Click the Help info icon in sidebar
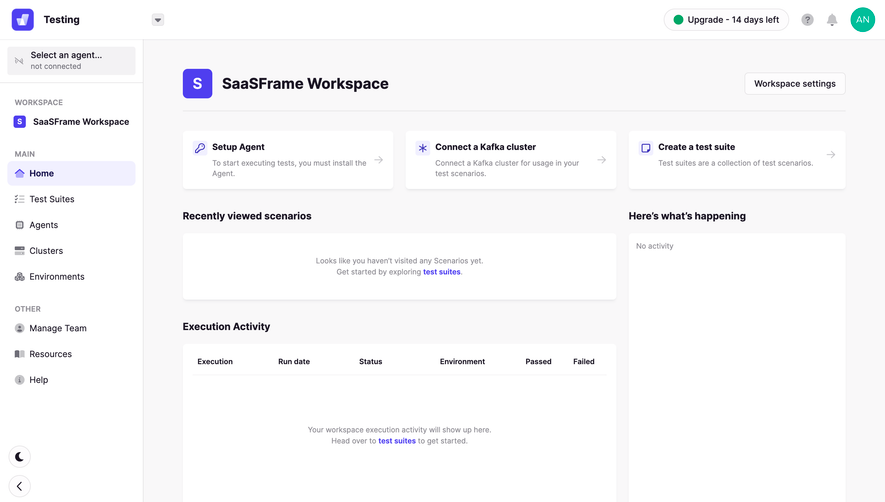The height and width of the screenshot is (502, 885). coord(20,380)
